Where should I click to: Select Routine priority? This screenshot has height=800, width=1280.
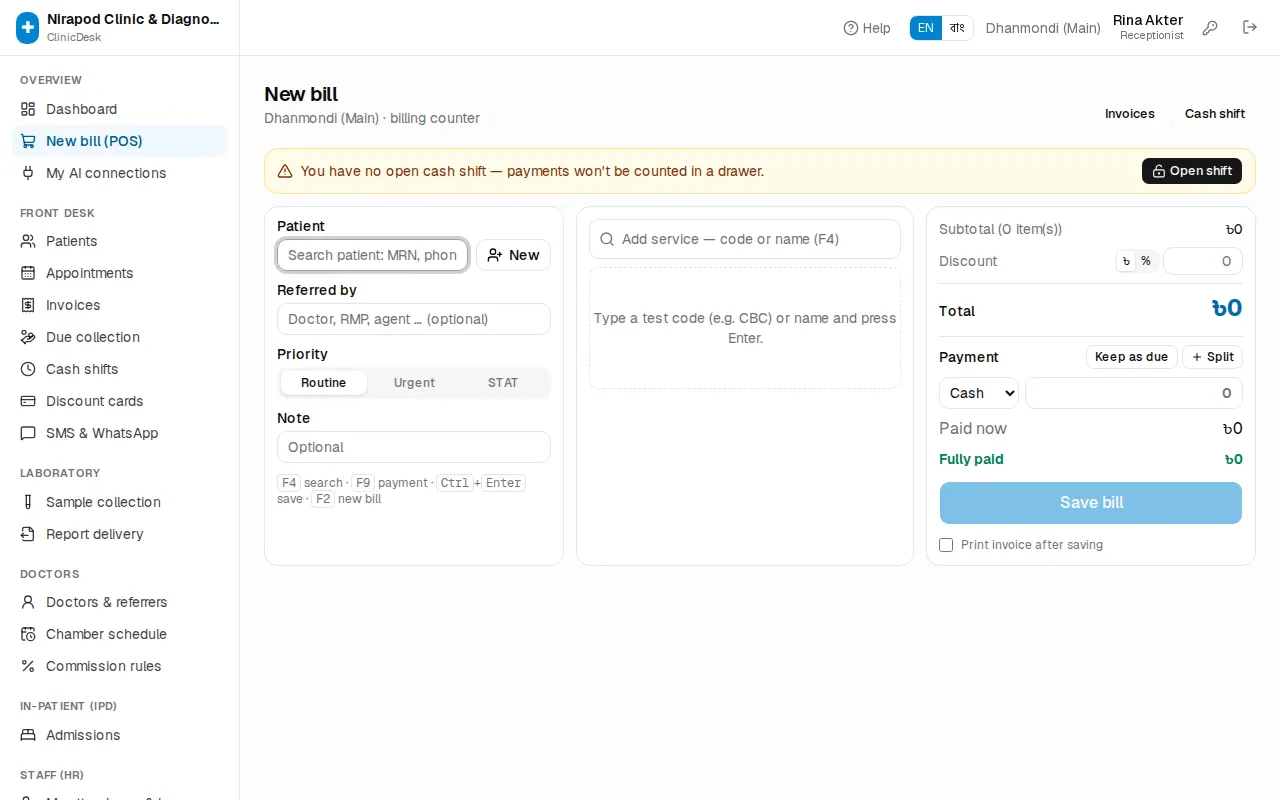tap(324, 383)
